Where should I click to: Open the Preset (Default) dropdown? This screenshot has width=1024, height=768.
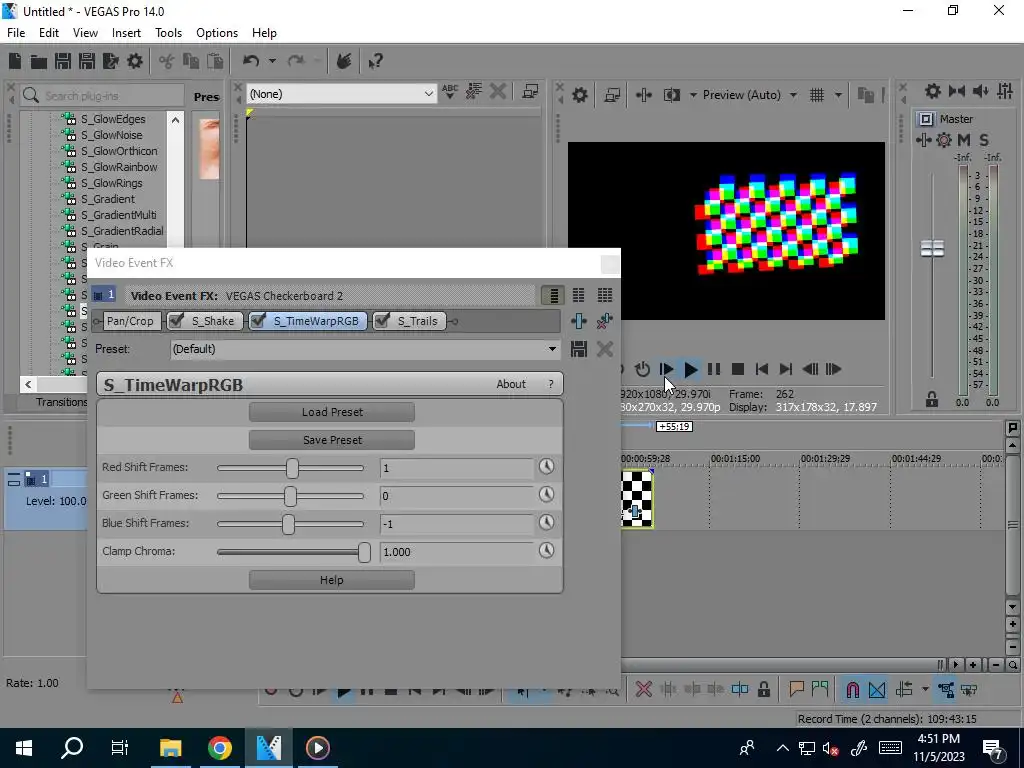(x=364, y=349)
